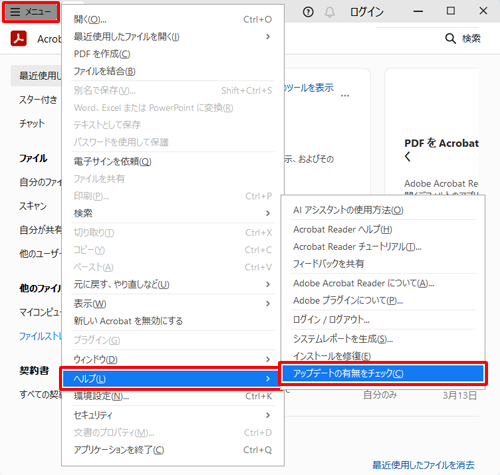Open Adobe Acrobat Reader について(A)...
The width and height of the screenshot is (500, 475).
(383, 283)
